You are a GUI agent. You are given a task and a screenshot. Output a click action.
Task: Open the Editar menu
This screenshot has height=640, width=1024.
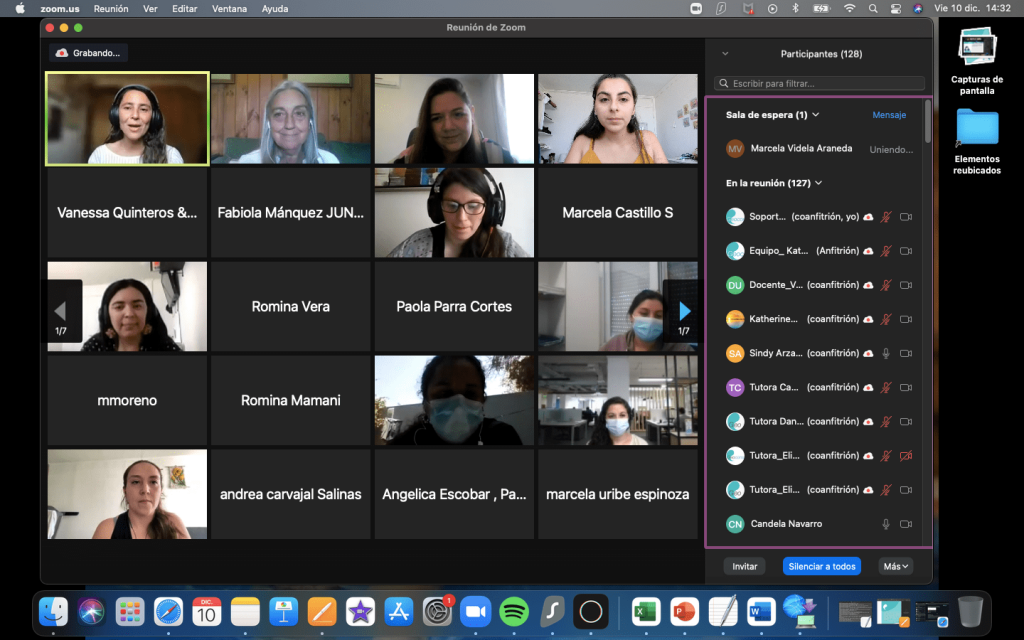point(185,8)
